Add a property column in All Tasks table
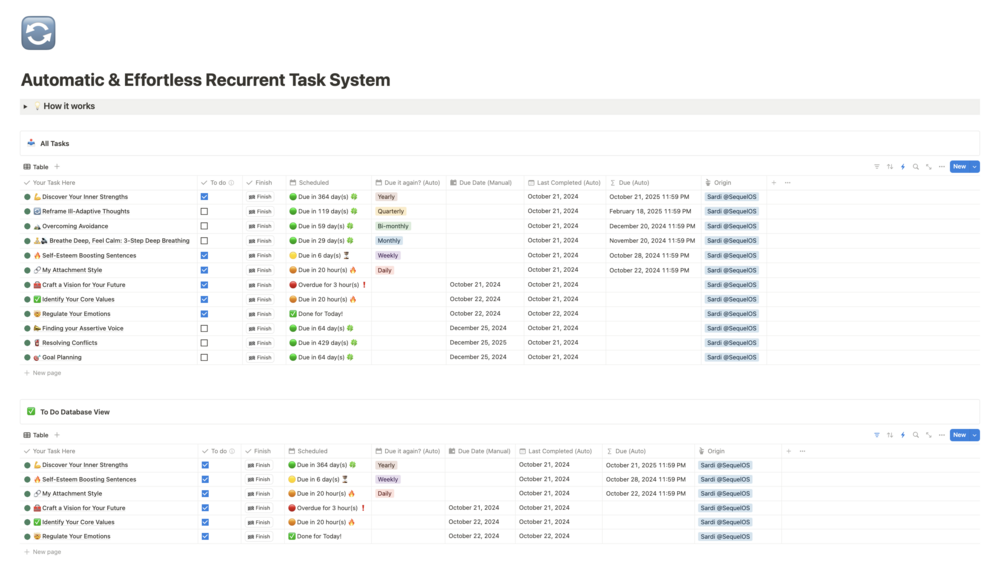This screenshot has height=563, width=1005. (774, 183)
